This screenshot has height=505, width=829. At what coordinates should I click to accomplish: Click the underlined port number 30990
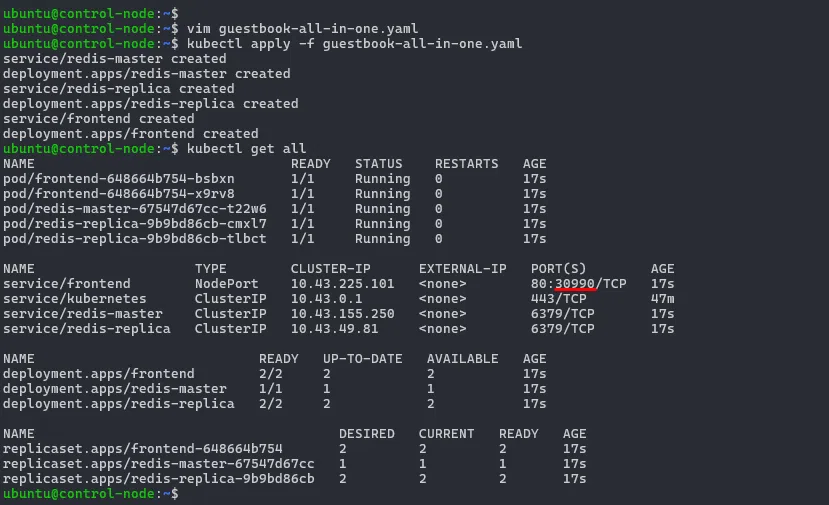click(x=575, y=284)
